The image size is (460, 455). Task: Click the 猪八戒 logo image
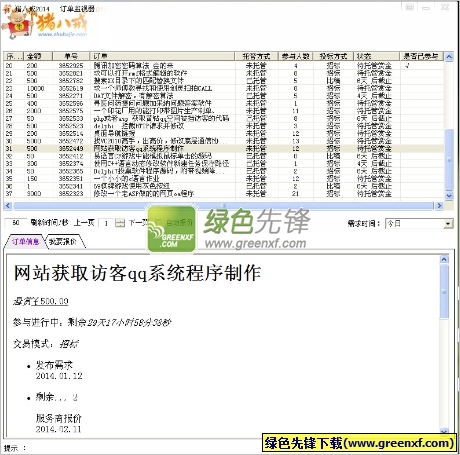click(44, 24)
